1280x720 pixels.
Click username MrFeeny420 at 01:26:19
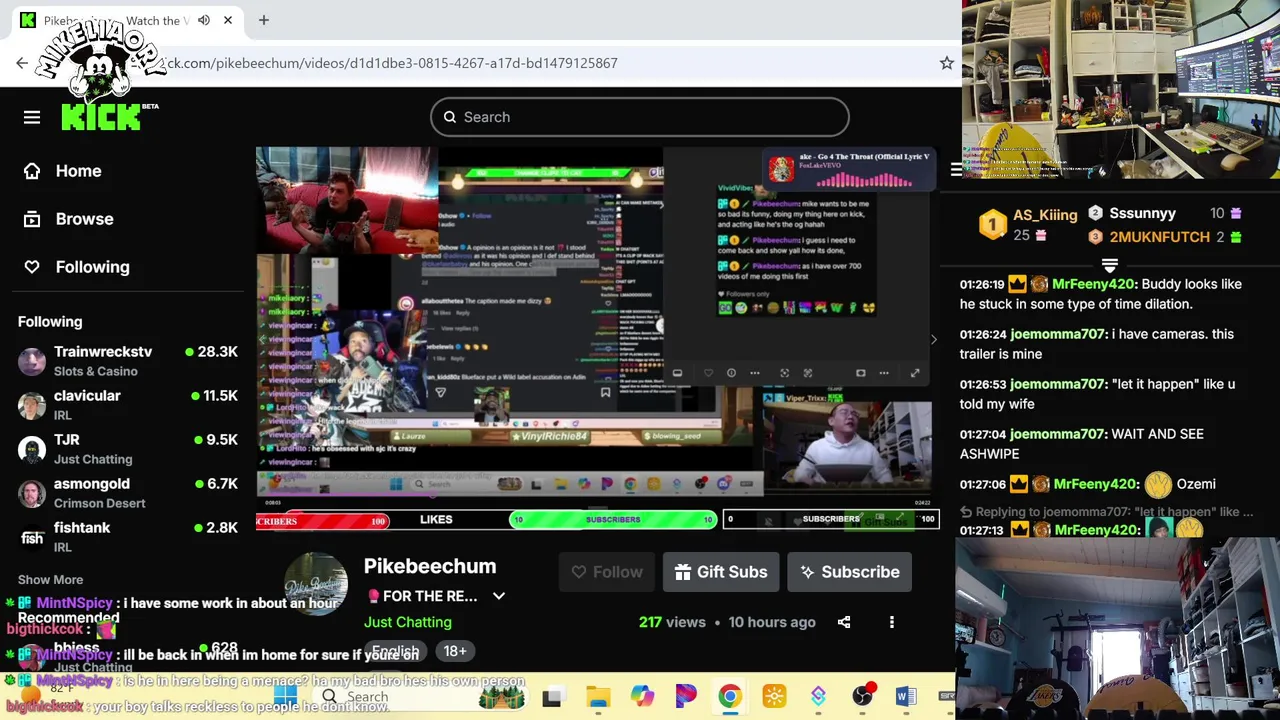pos(1093,284)
